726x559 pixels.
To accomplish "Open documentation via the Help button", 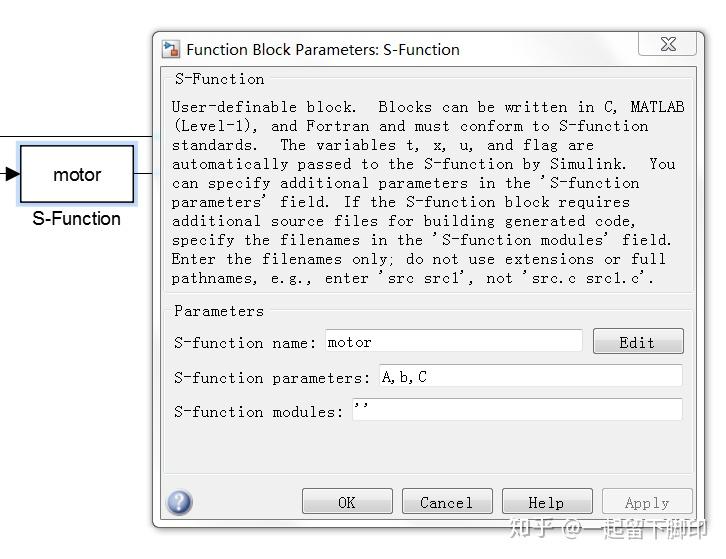I will [x=547, y=502].
